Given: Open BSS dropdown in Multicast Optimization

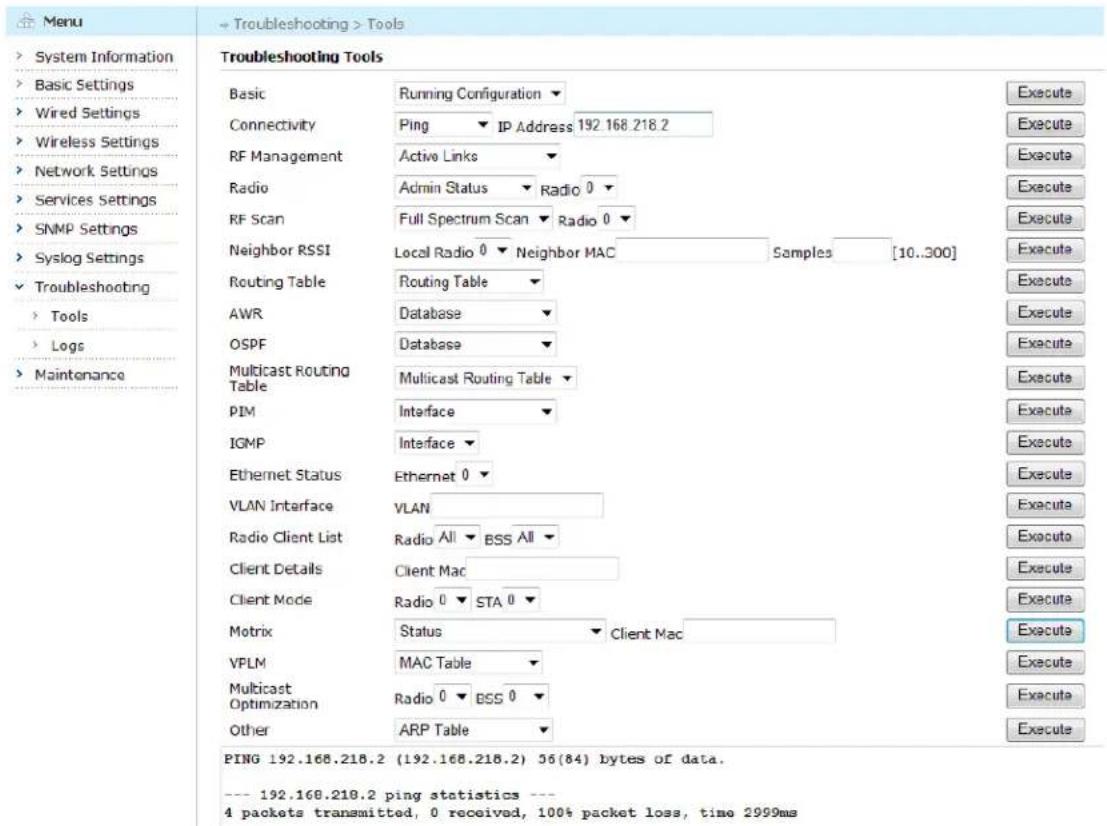Looking at the screenshot, I should pos(526,697).
